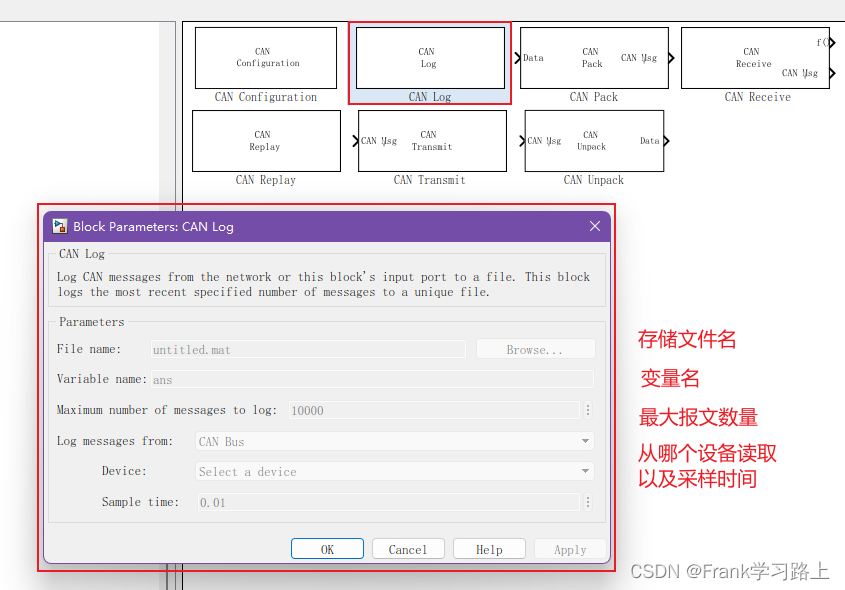Apply the CAN Log block settings

click(569, 548)
